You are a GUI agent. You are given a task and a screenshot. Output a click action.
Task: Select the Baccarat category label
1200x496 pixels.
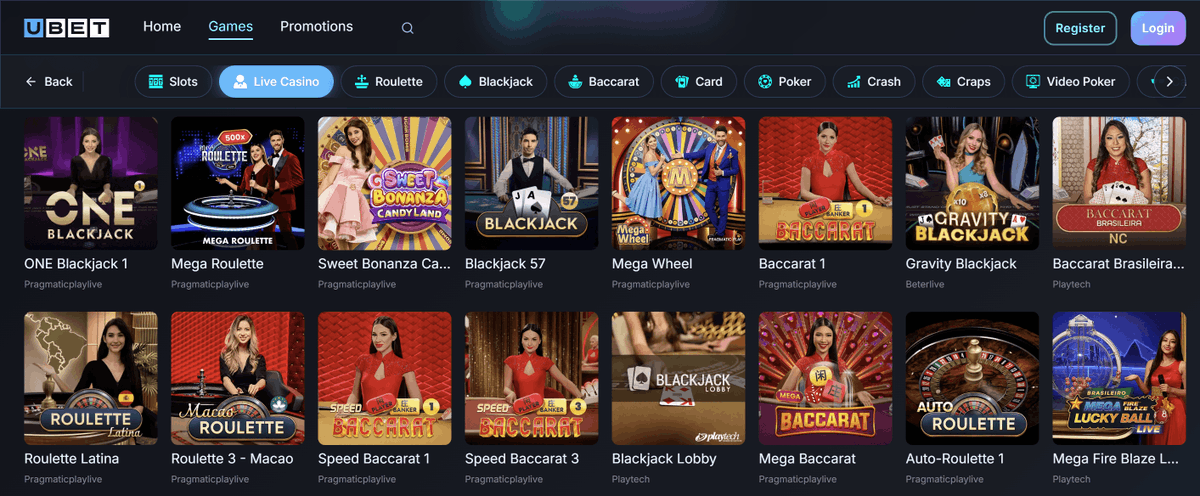pos(614,82)
